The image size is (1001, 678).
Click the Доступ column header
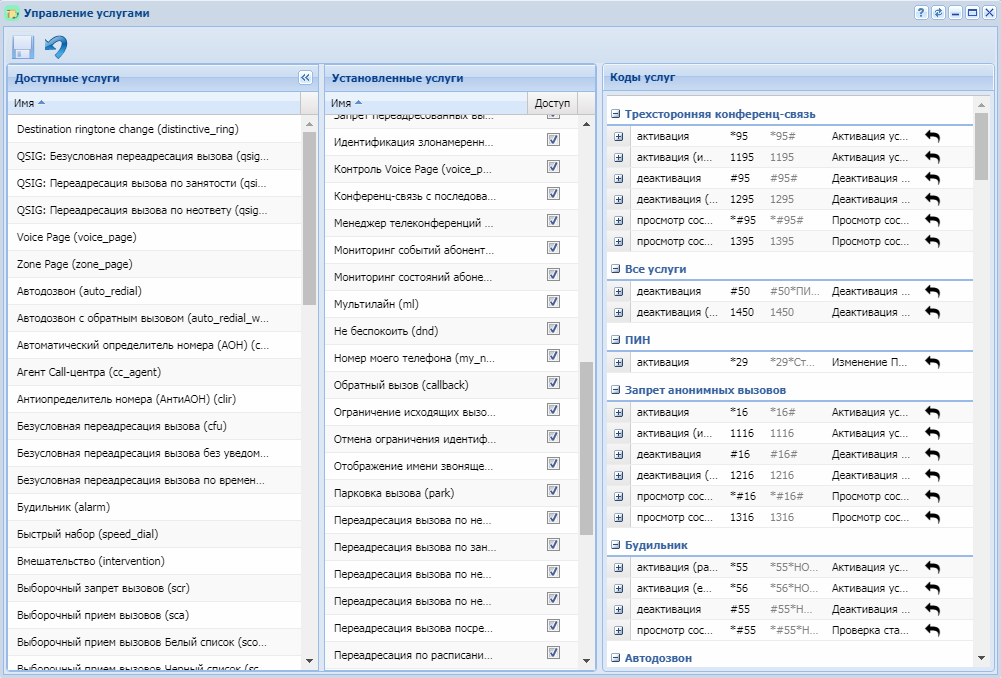pyautogui.click(x=552, y=103)
